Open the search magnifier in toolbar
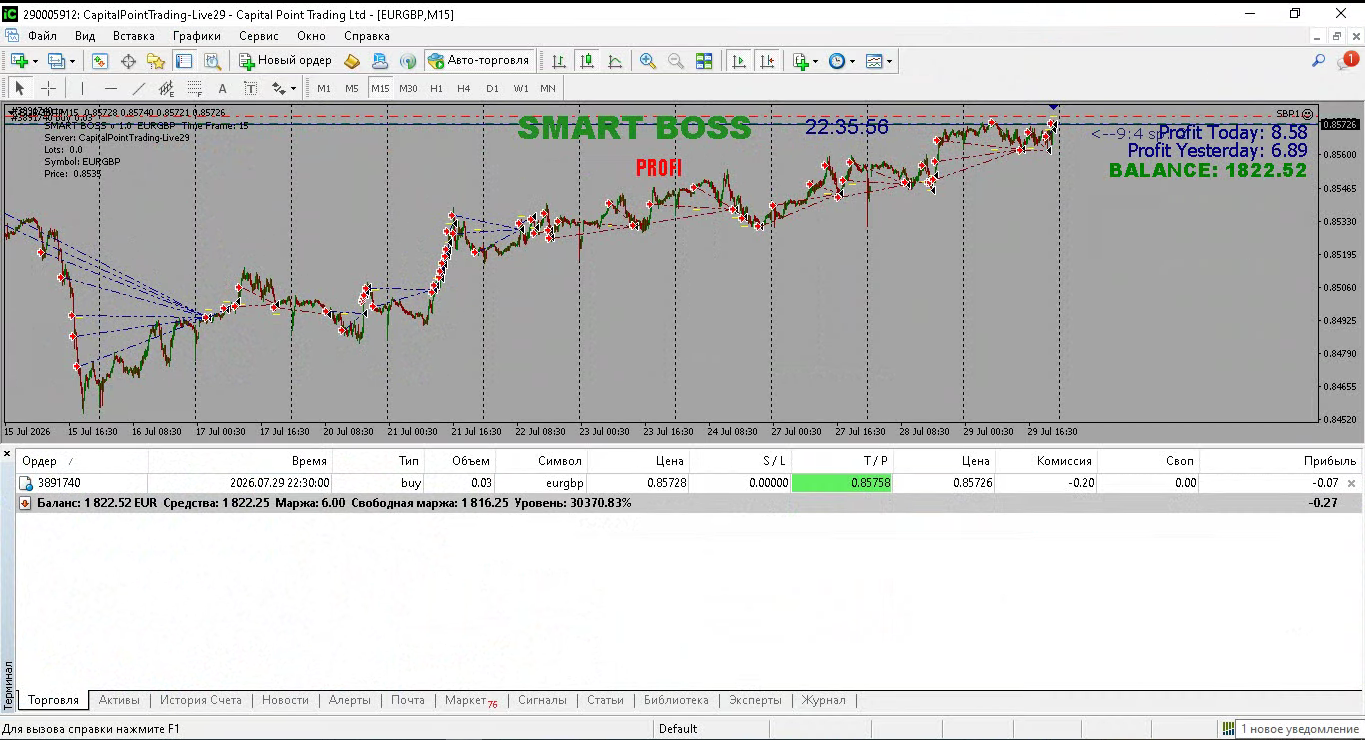The width and height of the screenshot is (1365, 740). [x=1318, y=61]
